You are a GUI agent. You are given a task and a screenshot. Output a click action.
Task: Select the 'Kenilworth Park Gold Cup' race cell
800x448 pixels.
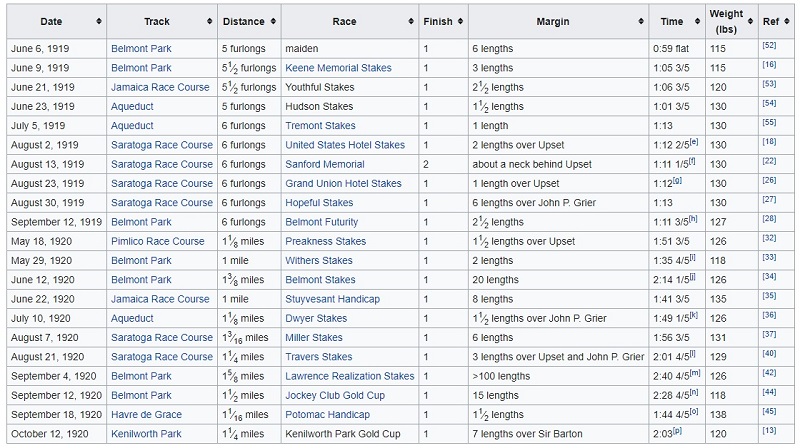(349, 434)
